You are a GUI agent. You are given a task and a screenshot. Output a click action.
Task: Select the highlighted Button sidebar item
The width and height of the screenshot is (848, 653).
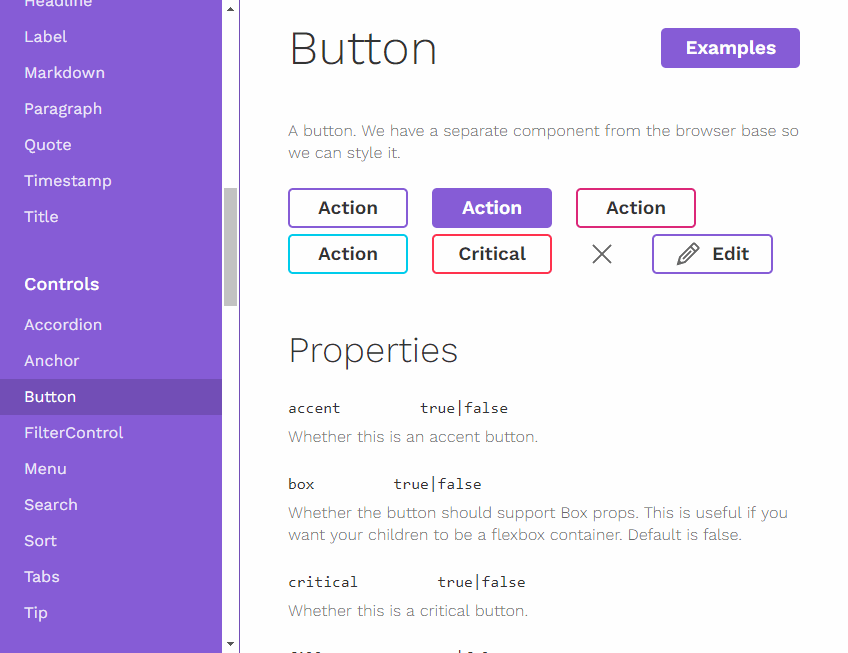pyautogui.click(x=111, y=397)
